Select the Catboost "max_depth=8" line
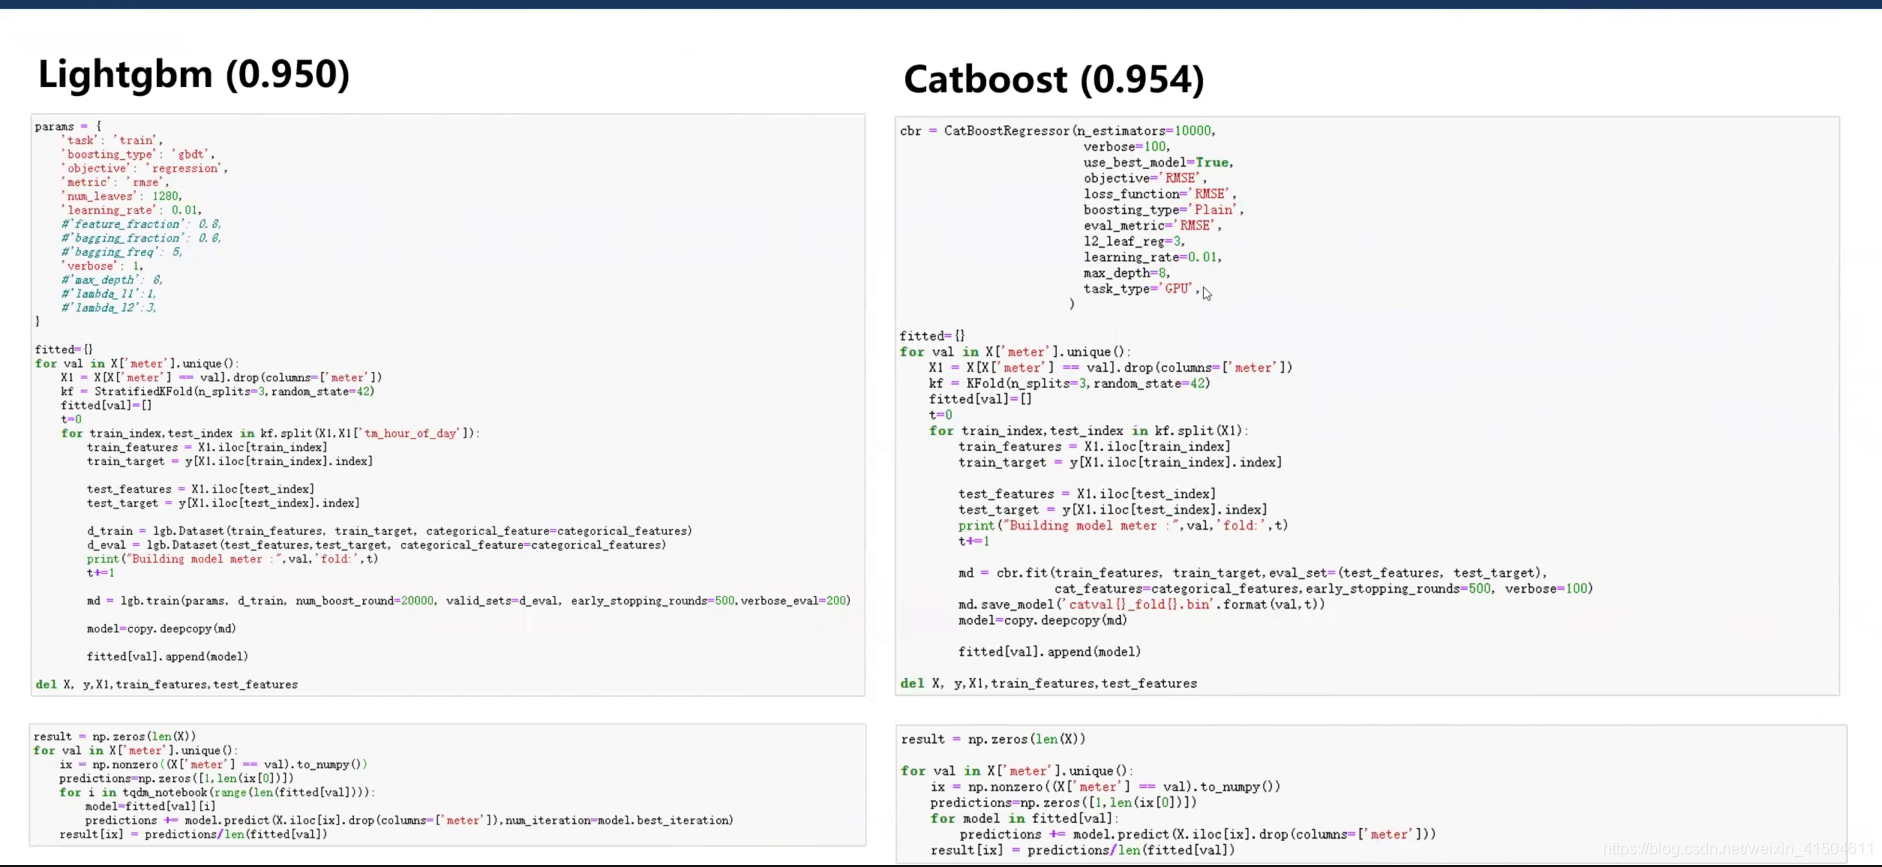1882x867 pixels. click(x=1127, y=273)
